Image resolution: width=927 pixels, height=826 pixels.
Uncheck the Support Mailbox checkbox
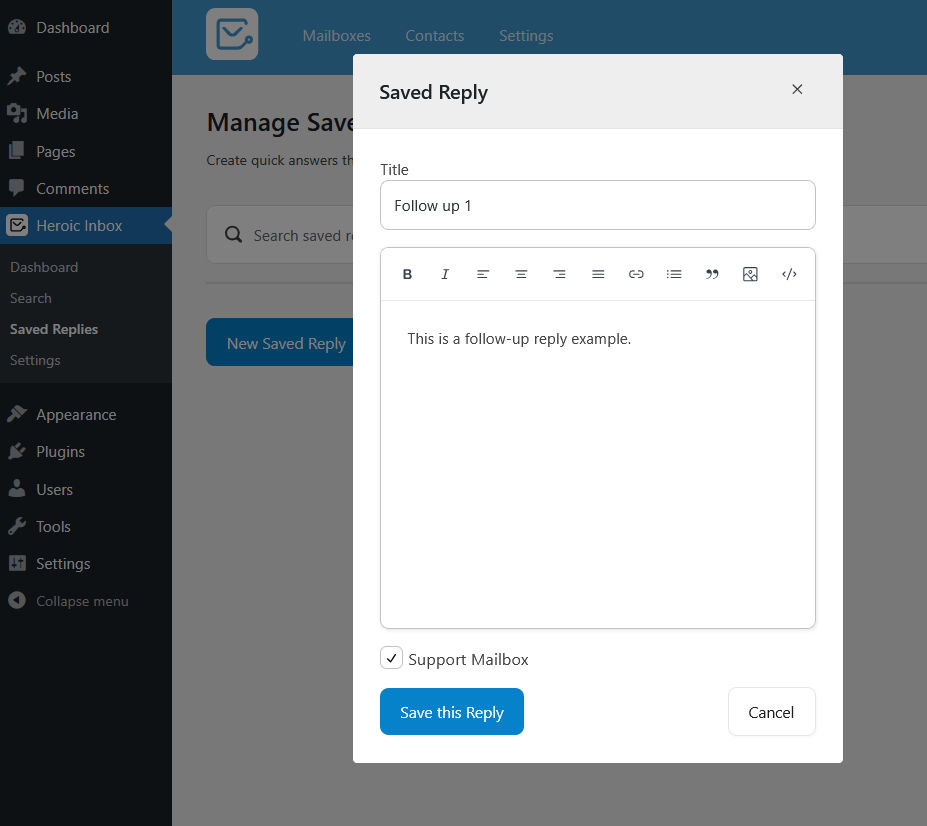tap(391, 658)
